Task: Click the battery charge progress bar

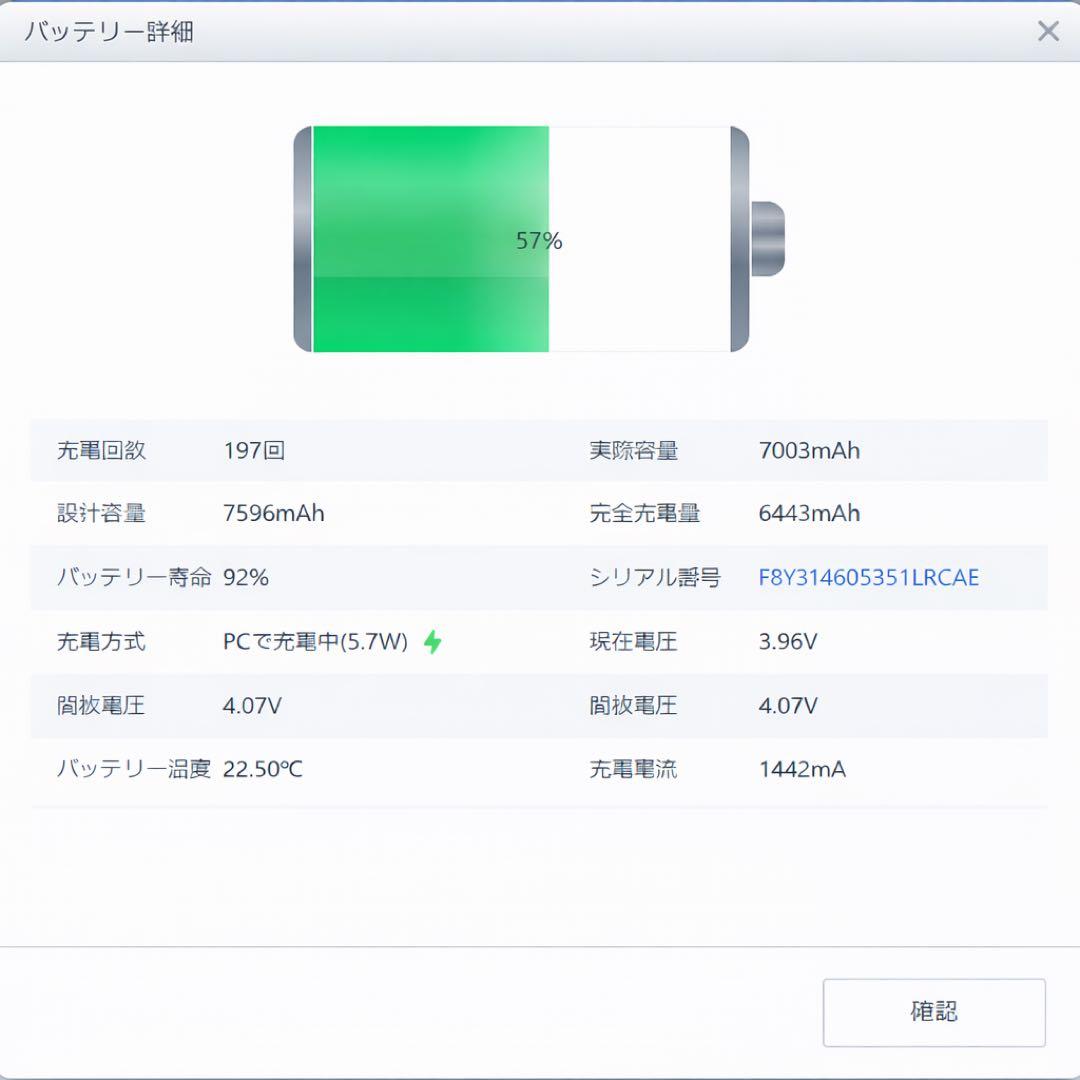Action: (x=430, y=240)
